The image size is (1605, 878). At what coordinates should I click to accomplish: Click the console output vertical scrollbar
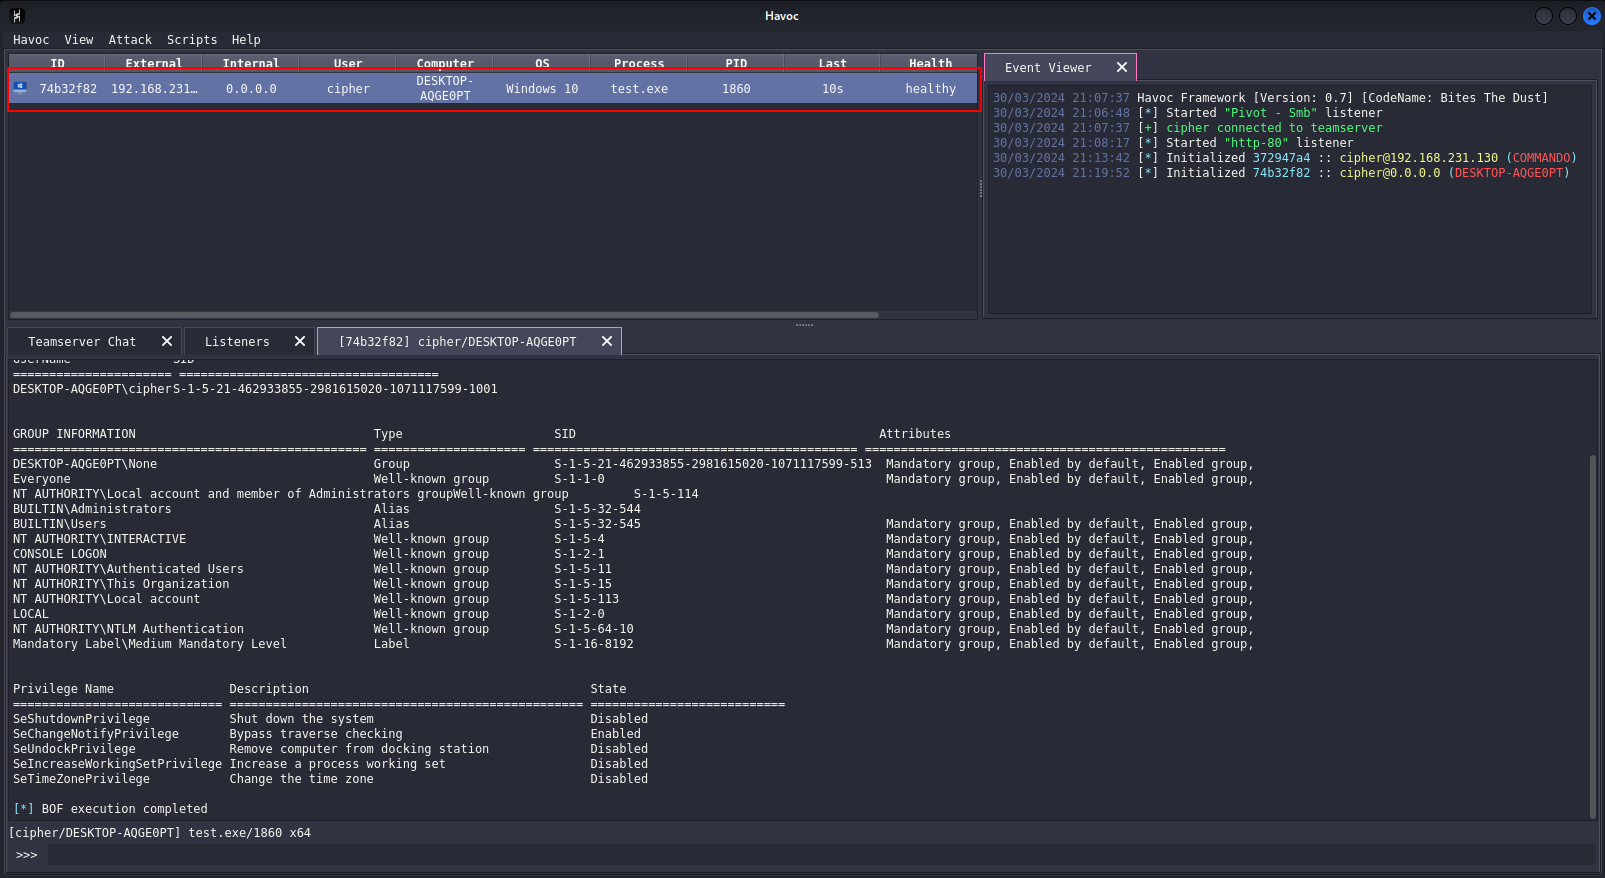click(1592, 637)
